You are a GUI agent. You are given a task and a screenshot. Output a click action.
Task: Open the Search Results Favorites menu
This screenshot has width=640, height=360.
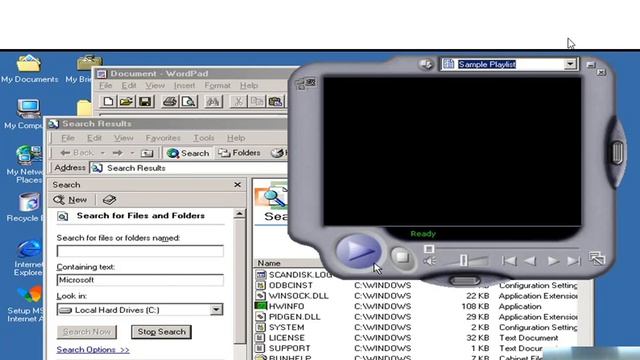coord(163,138)
